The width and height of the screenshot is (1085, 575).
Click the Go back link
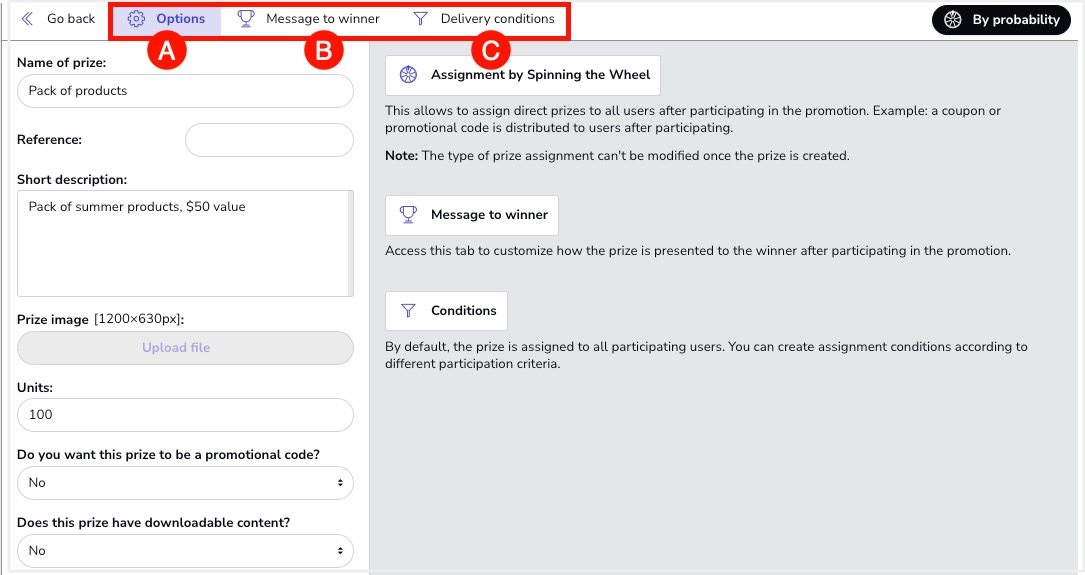click(70, 19)
